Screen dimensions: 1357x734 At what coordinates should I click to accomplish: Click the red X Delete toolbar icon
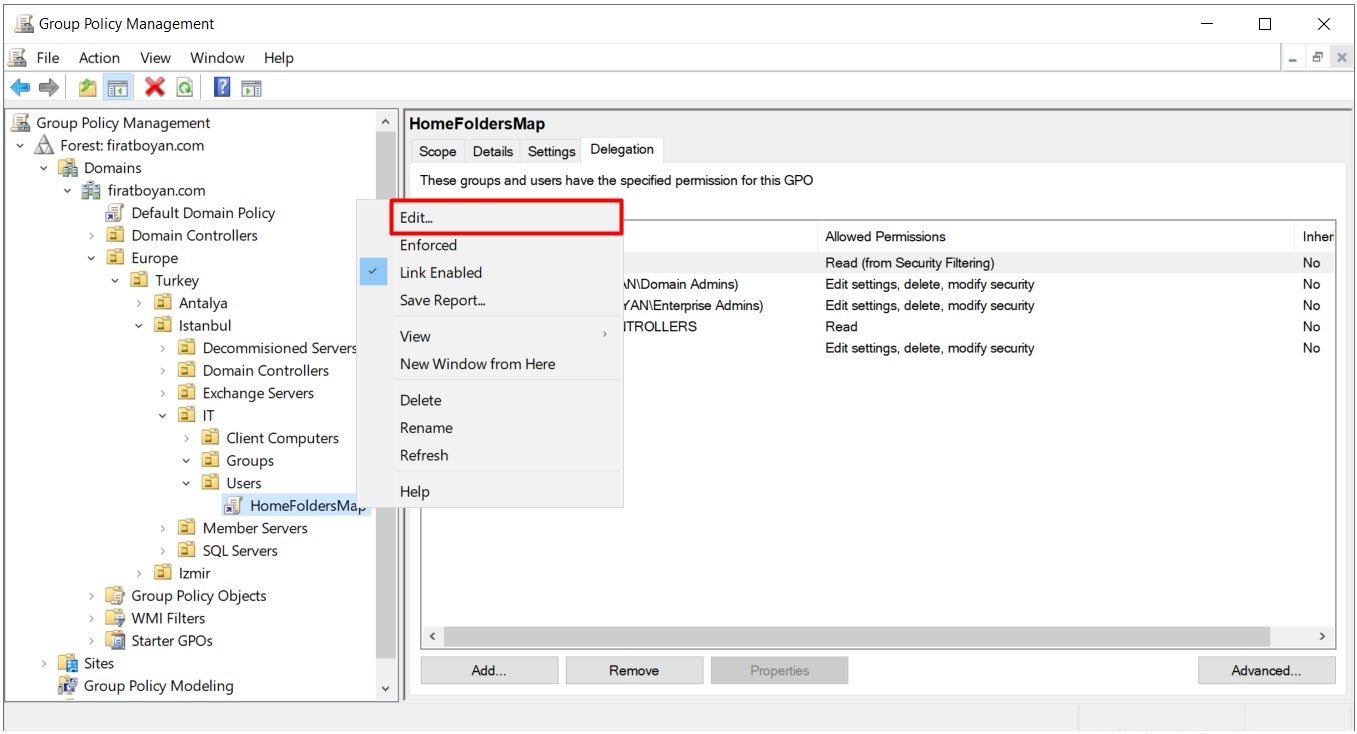[x=154, y=88]
